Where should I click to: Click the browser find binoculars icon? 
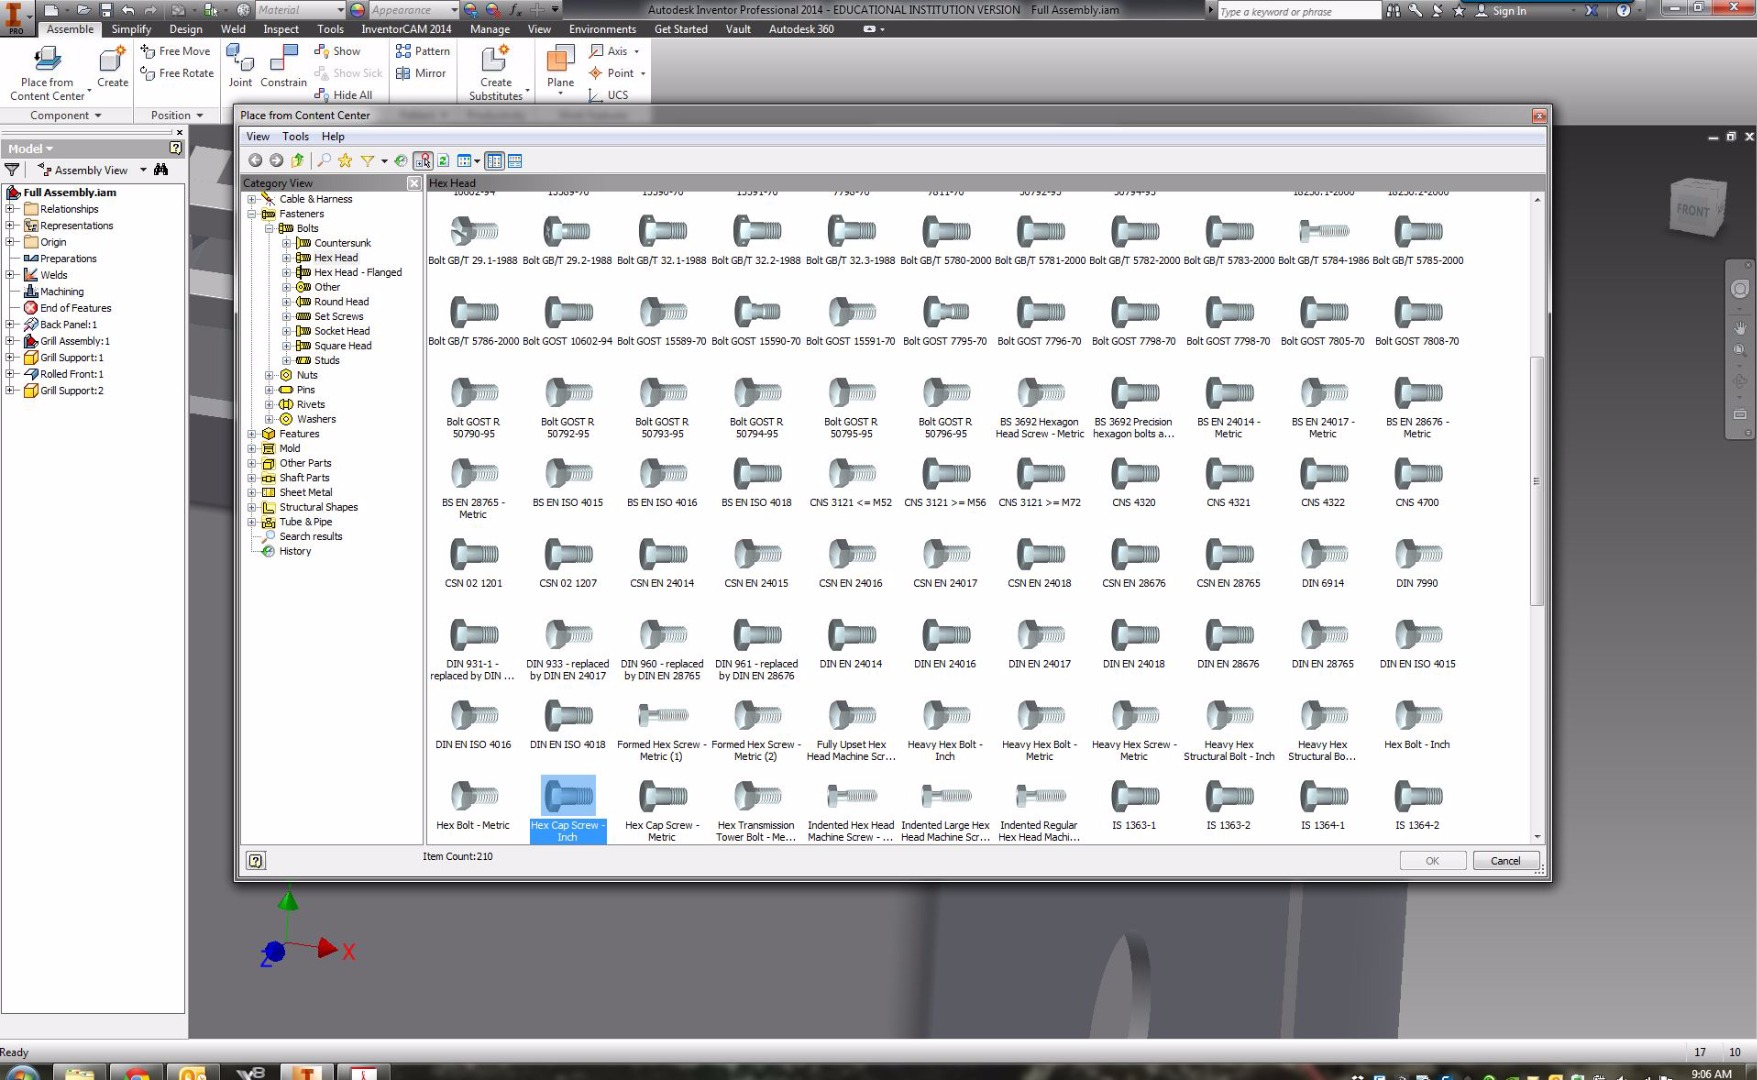tap(161, 170)
